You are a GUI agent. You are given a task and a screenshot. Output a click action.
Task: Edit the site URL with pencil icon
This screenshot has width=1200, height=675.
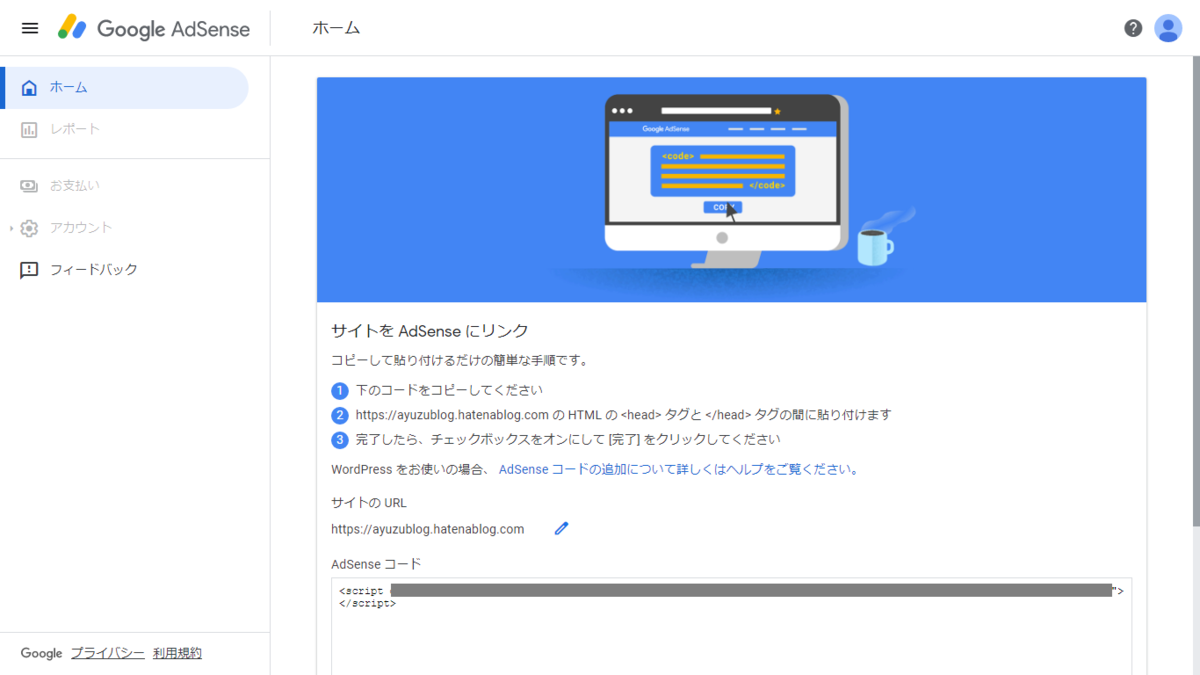pos(561,528)
